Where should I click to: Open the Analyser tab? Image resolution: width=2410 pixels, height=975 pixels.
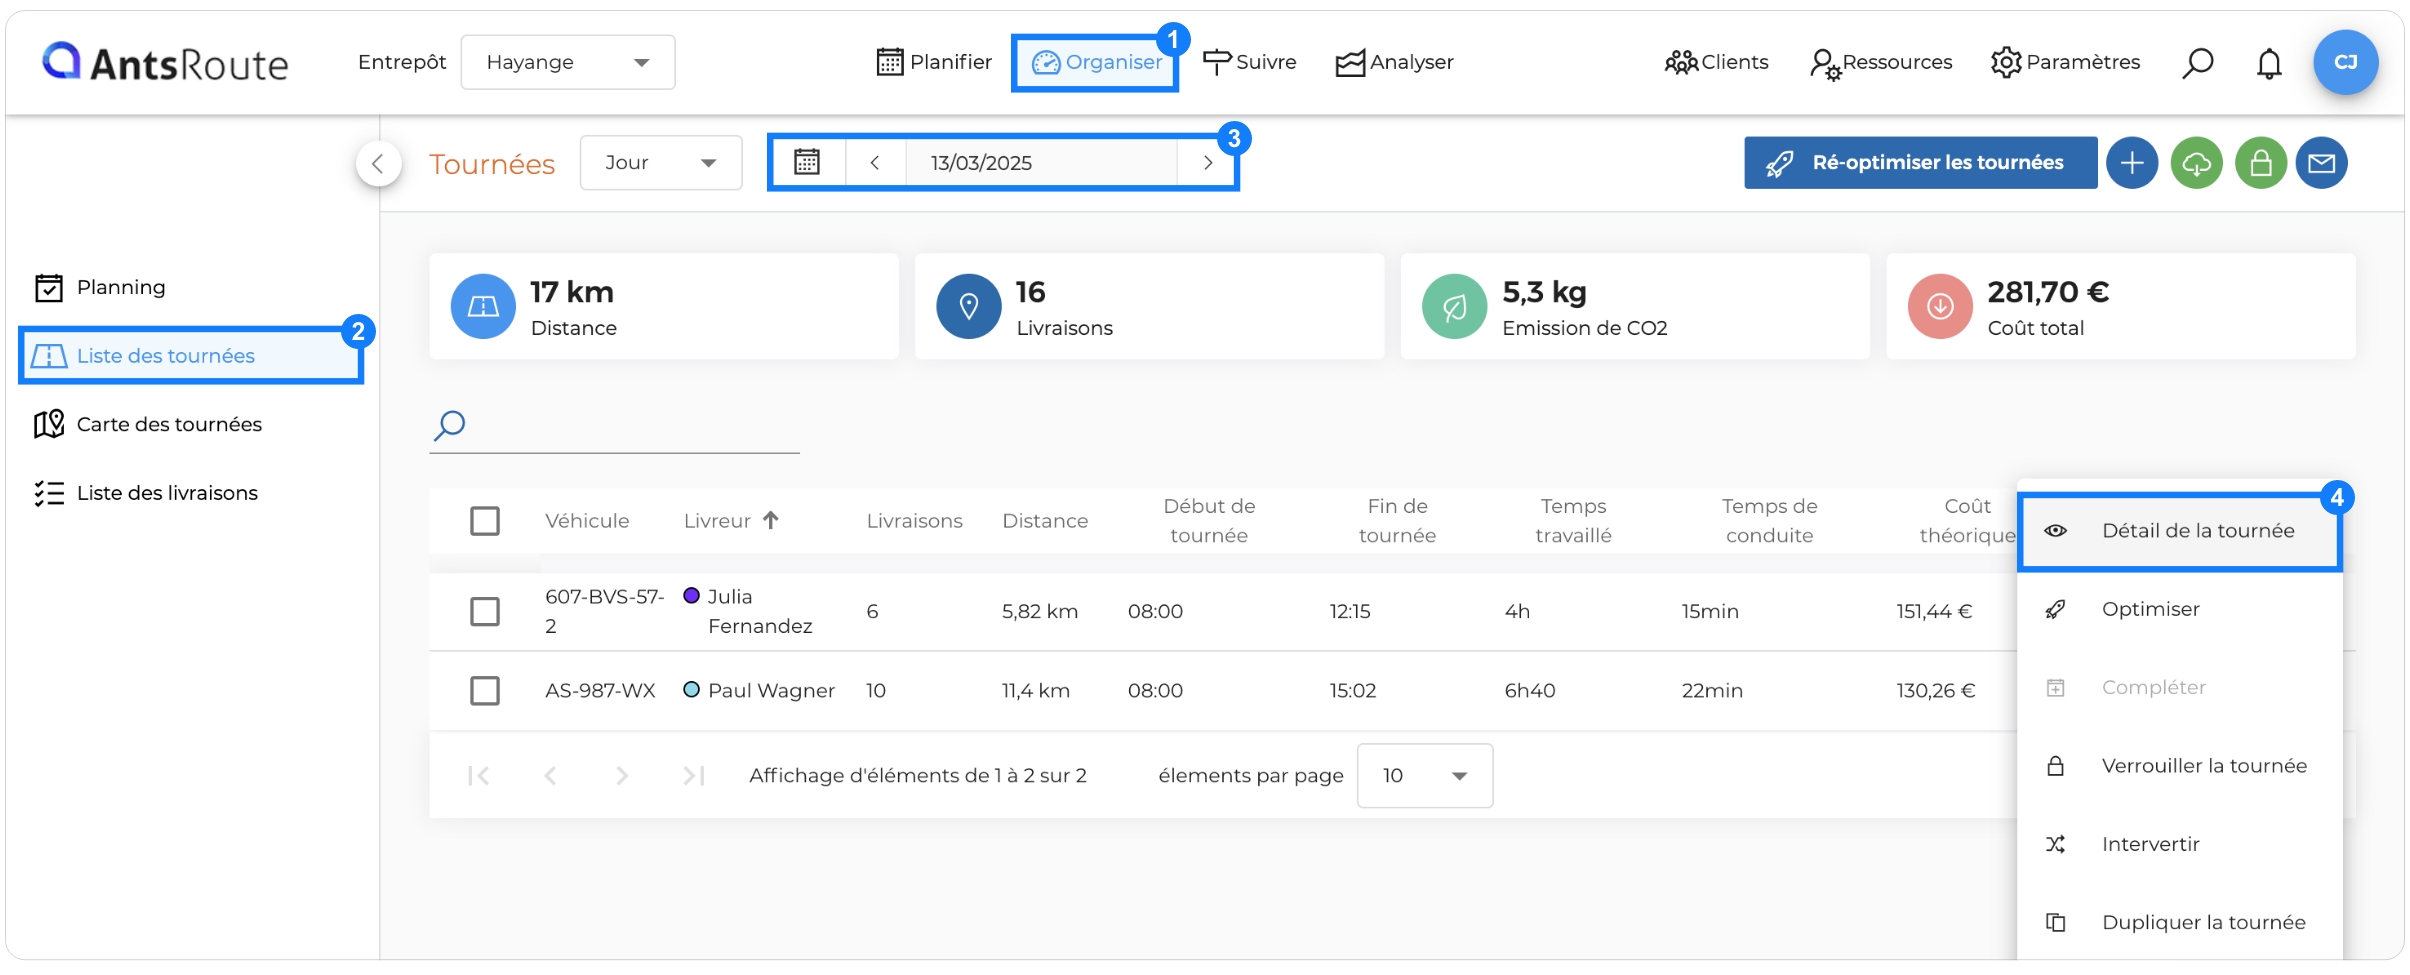(1394, 62)
